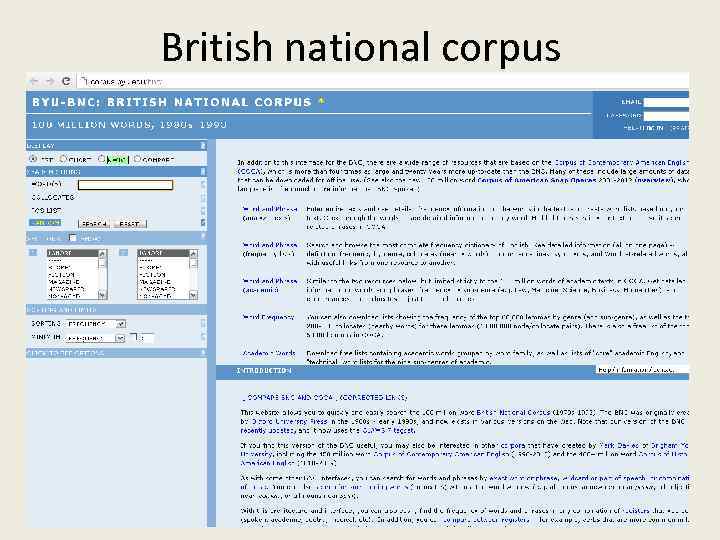Image resolution: width=720 pixels, height=540 pixels.
Task: Click the LOG IN link in the header
Action: tap(656, 128)
